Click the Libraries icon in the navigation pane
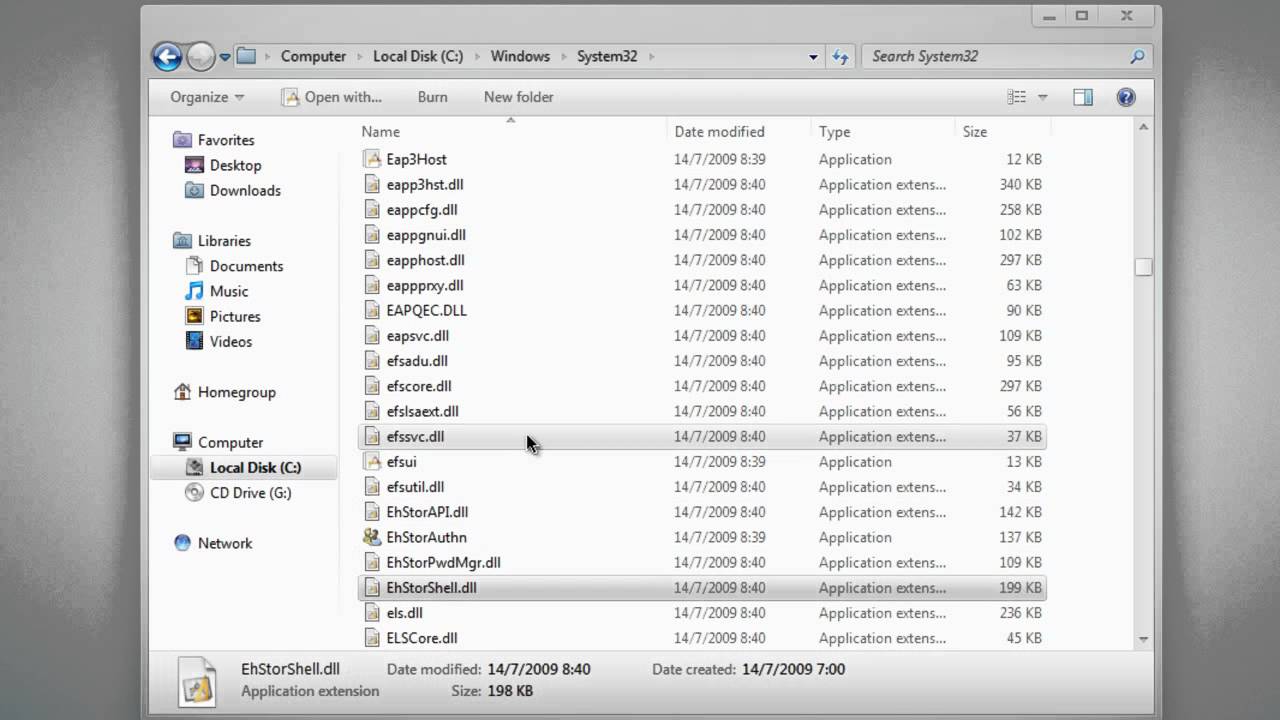The image size is (1280, 720). [182, 241]
